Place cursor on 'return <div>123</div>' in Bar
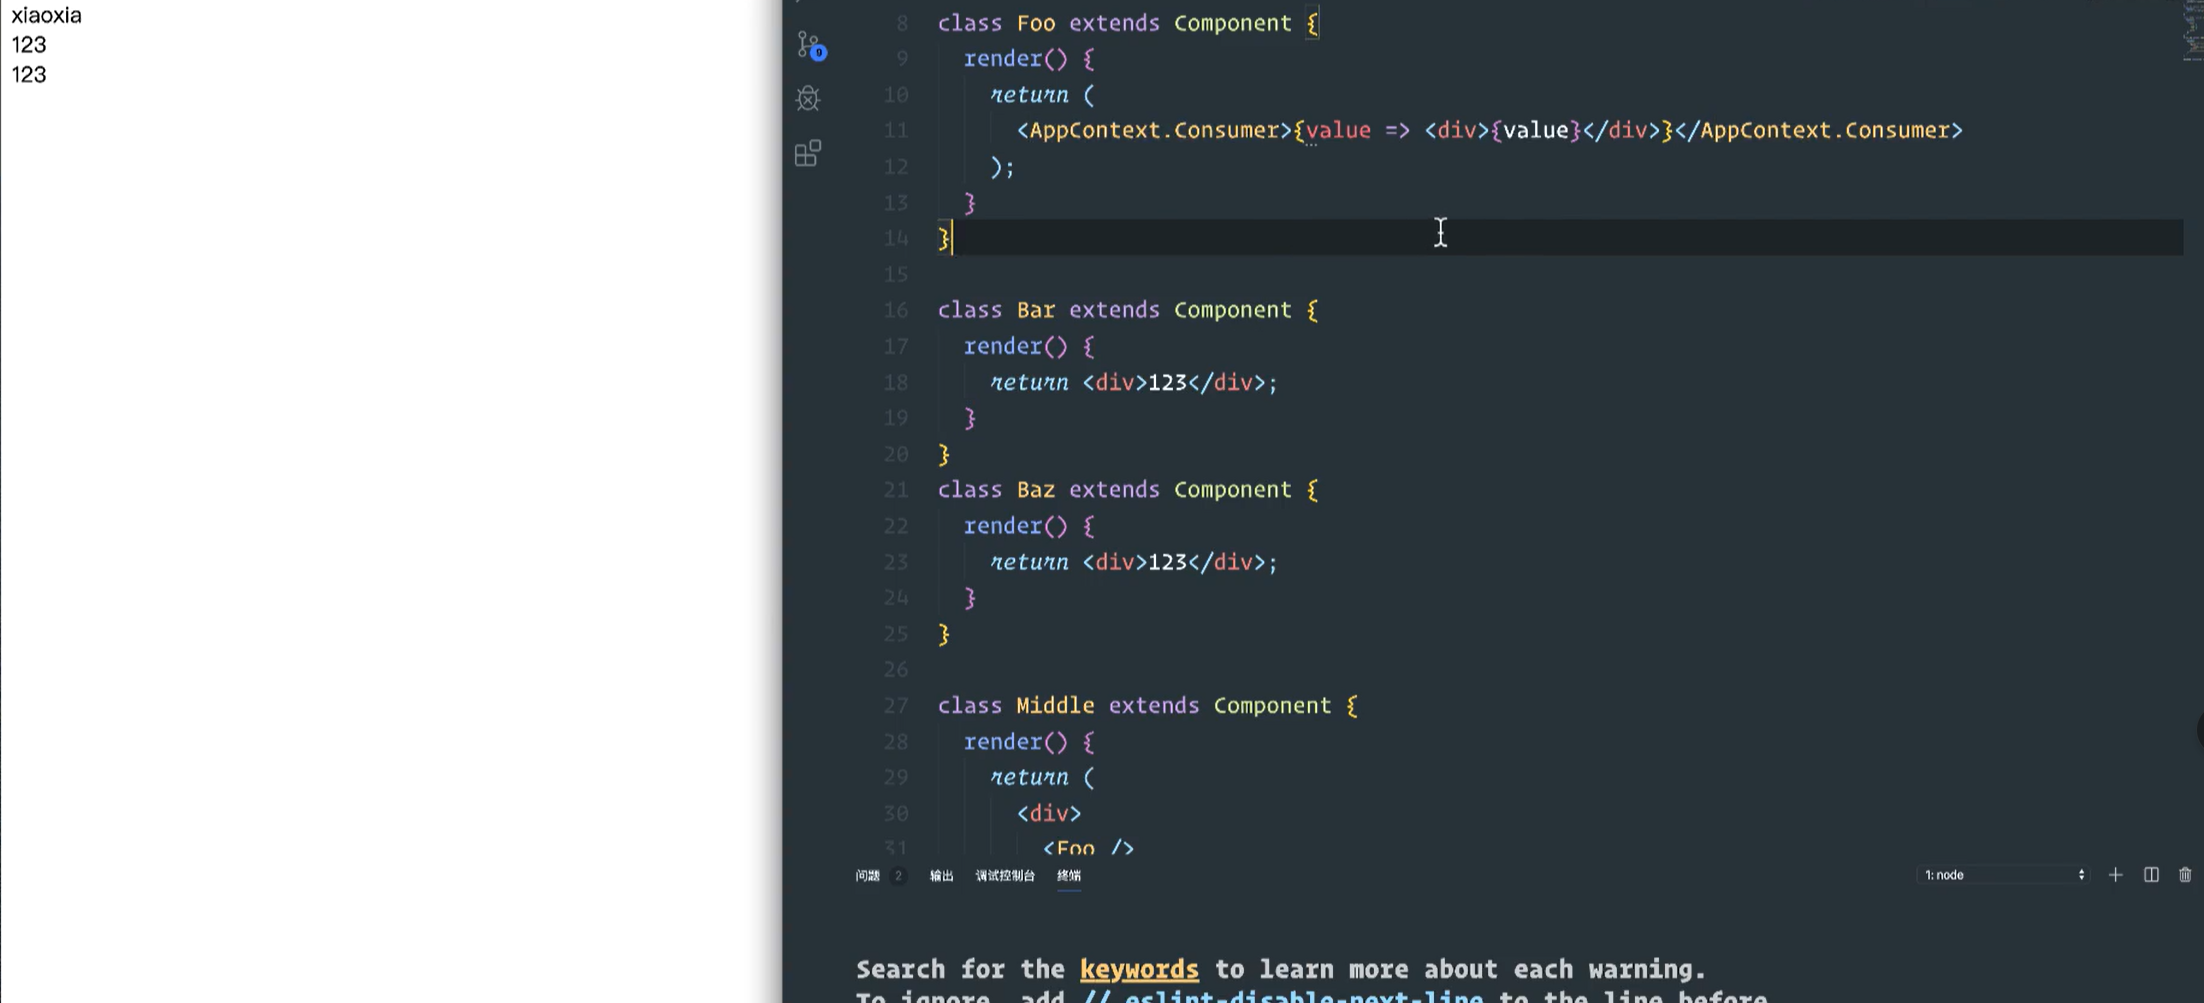 [1134, 382]
